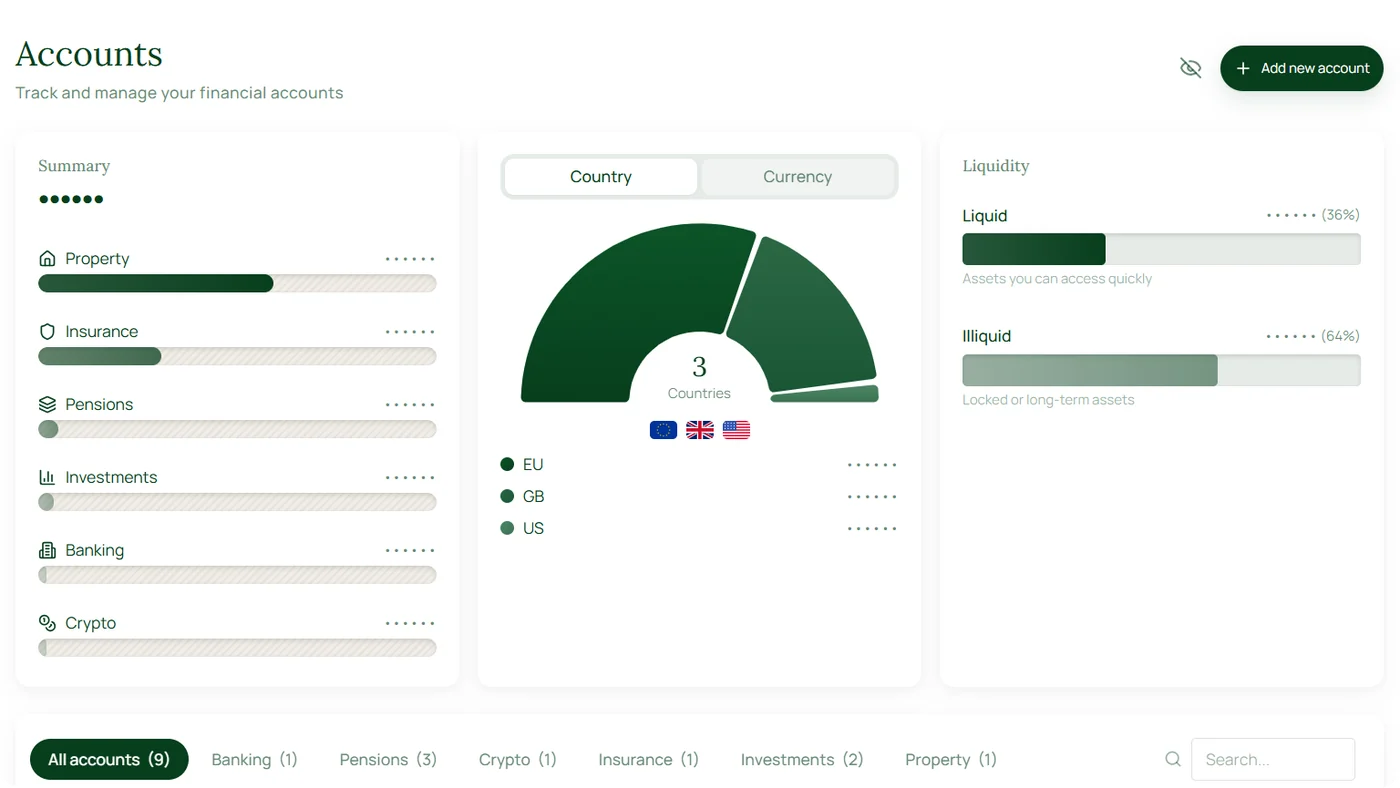Select the United Kingdom flag icon
This screenshot has width=1400, height=788.
(700, 430)
